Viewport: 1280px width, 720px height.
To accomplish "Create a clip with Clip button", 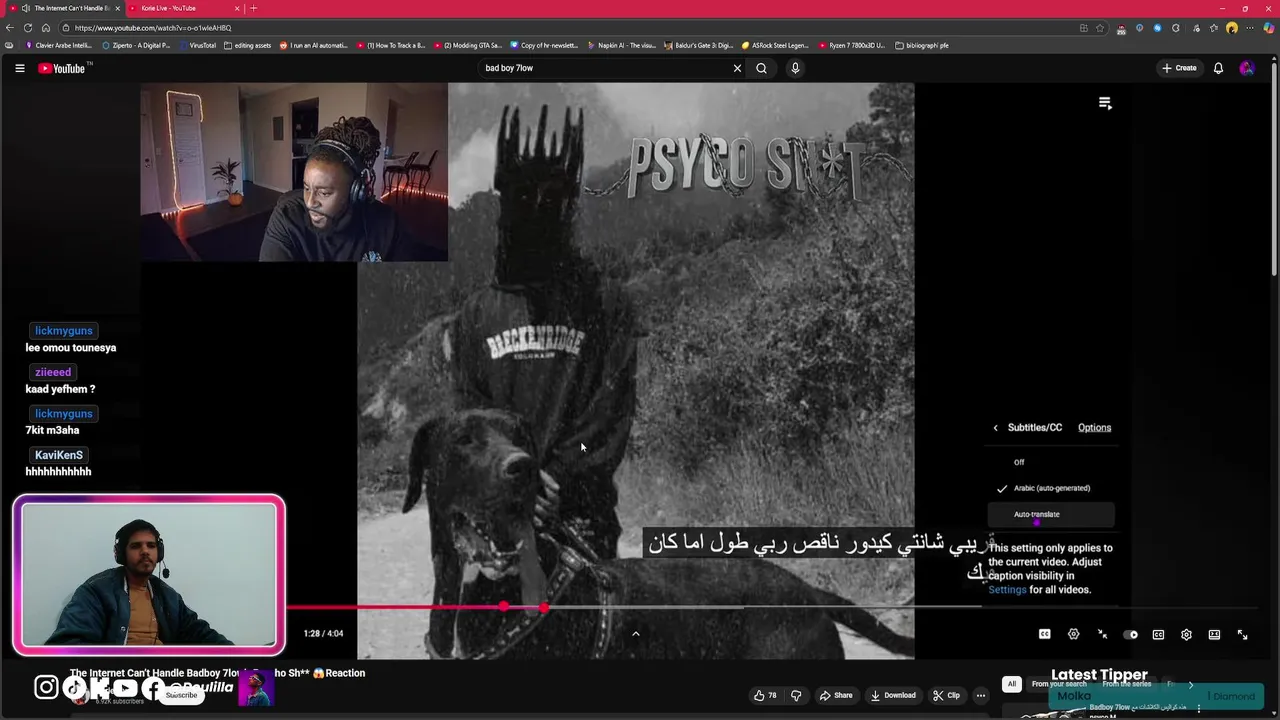I will [x=946, y=695].
